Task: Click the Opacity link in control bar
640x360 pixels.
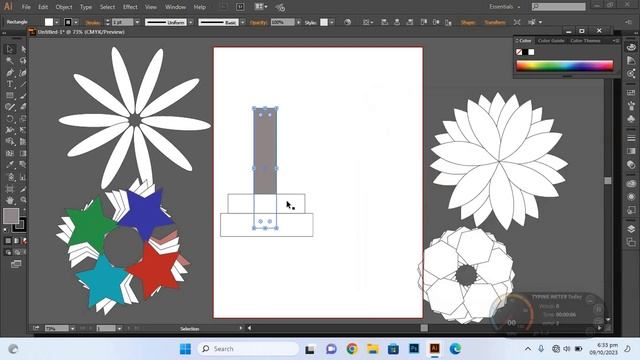Action: tap(258, 22)
